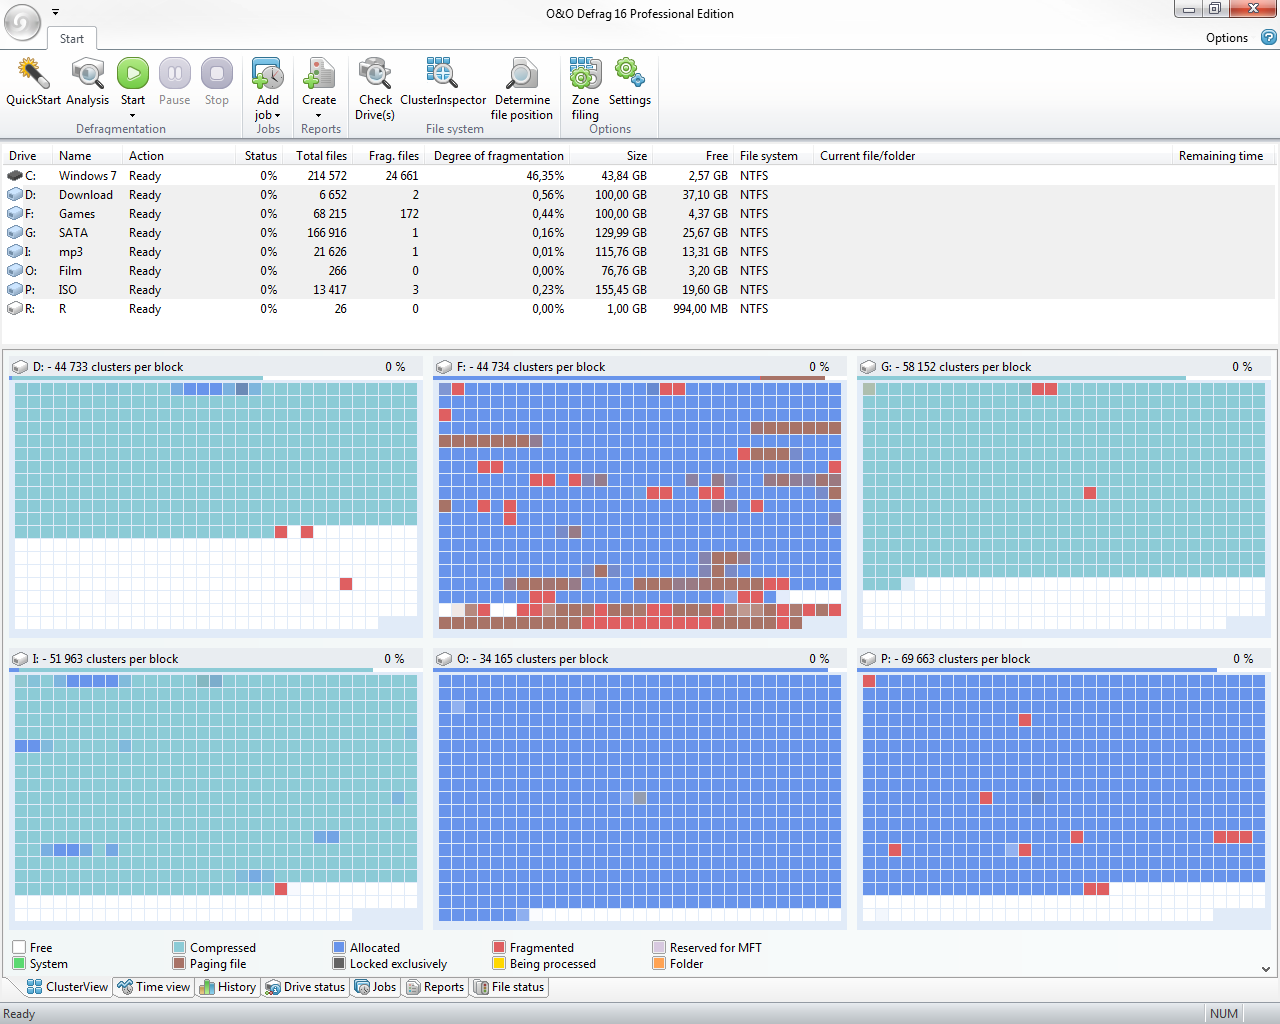The image size is (1280, 1024).
Task: Expand the Create reports dropdown arrow
Action: point(319,115)
